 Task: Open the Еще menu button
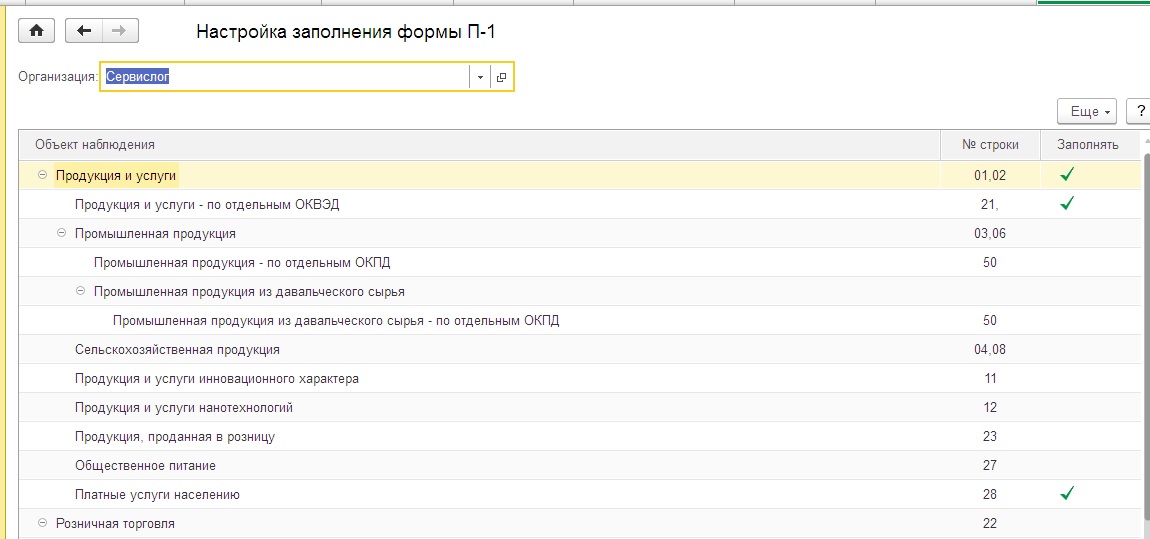click(x=1086, y=111)
